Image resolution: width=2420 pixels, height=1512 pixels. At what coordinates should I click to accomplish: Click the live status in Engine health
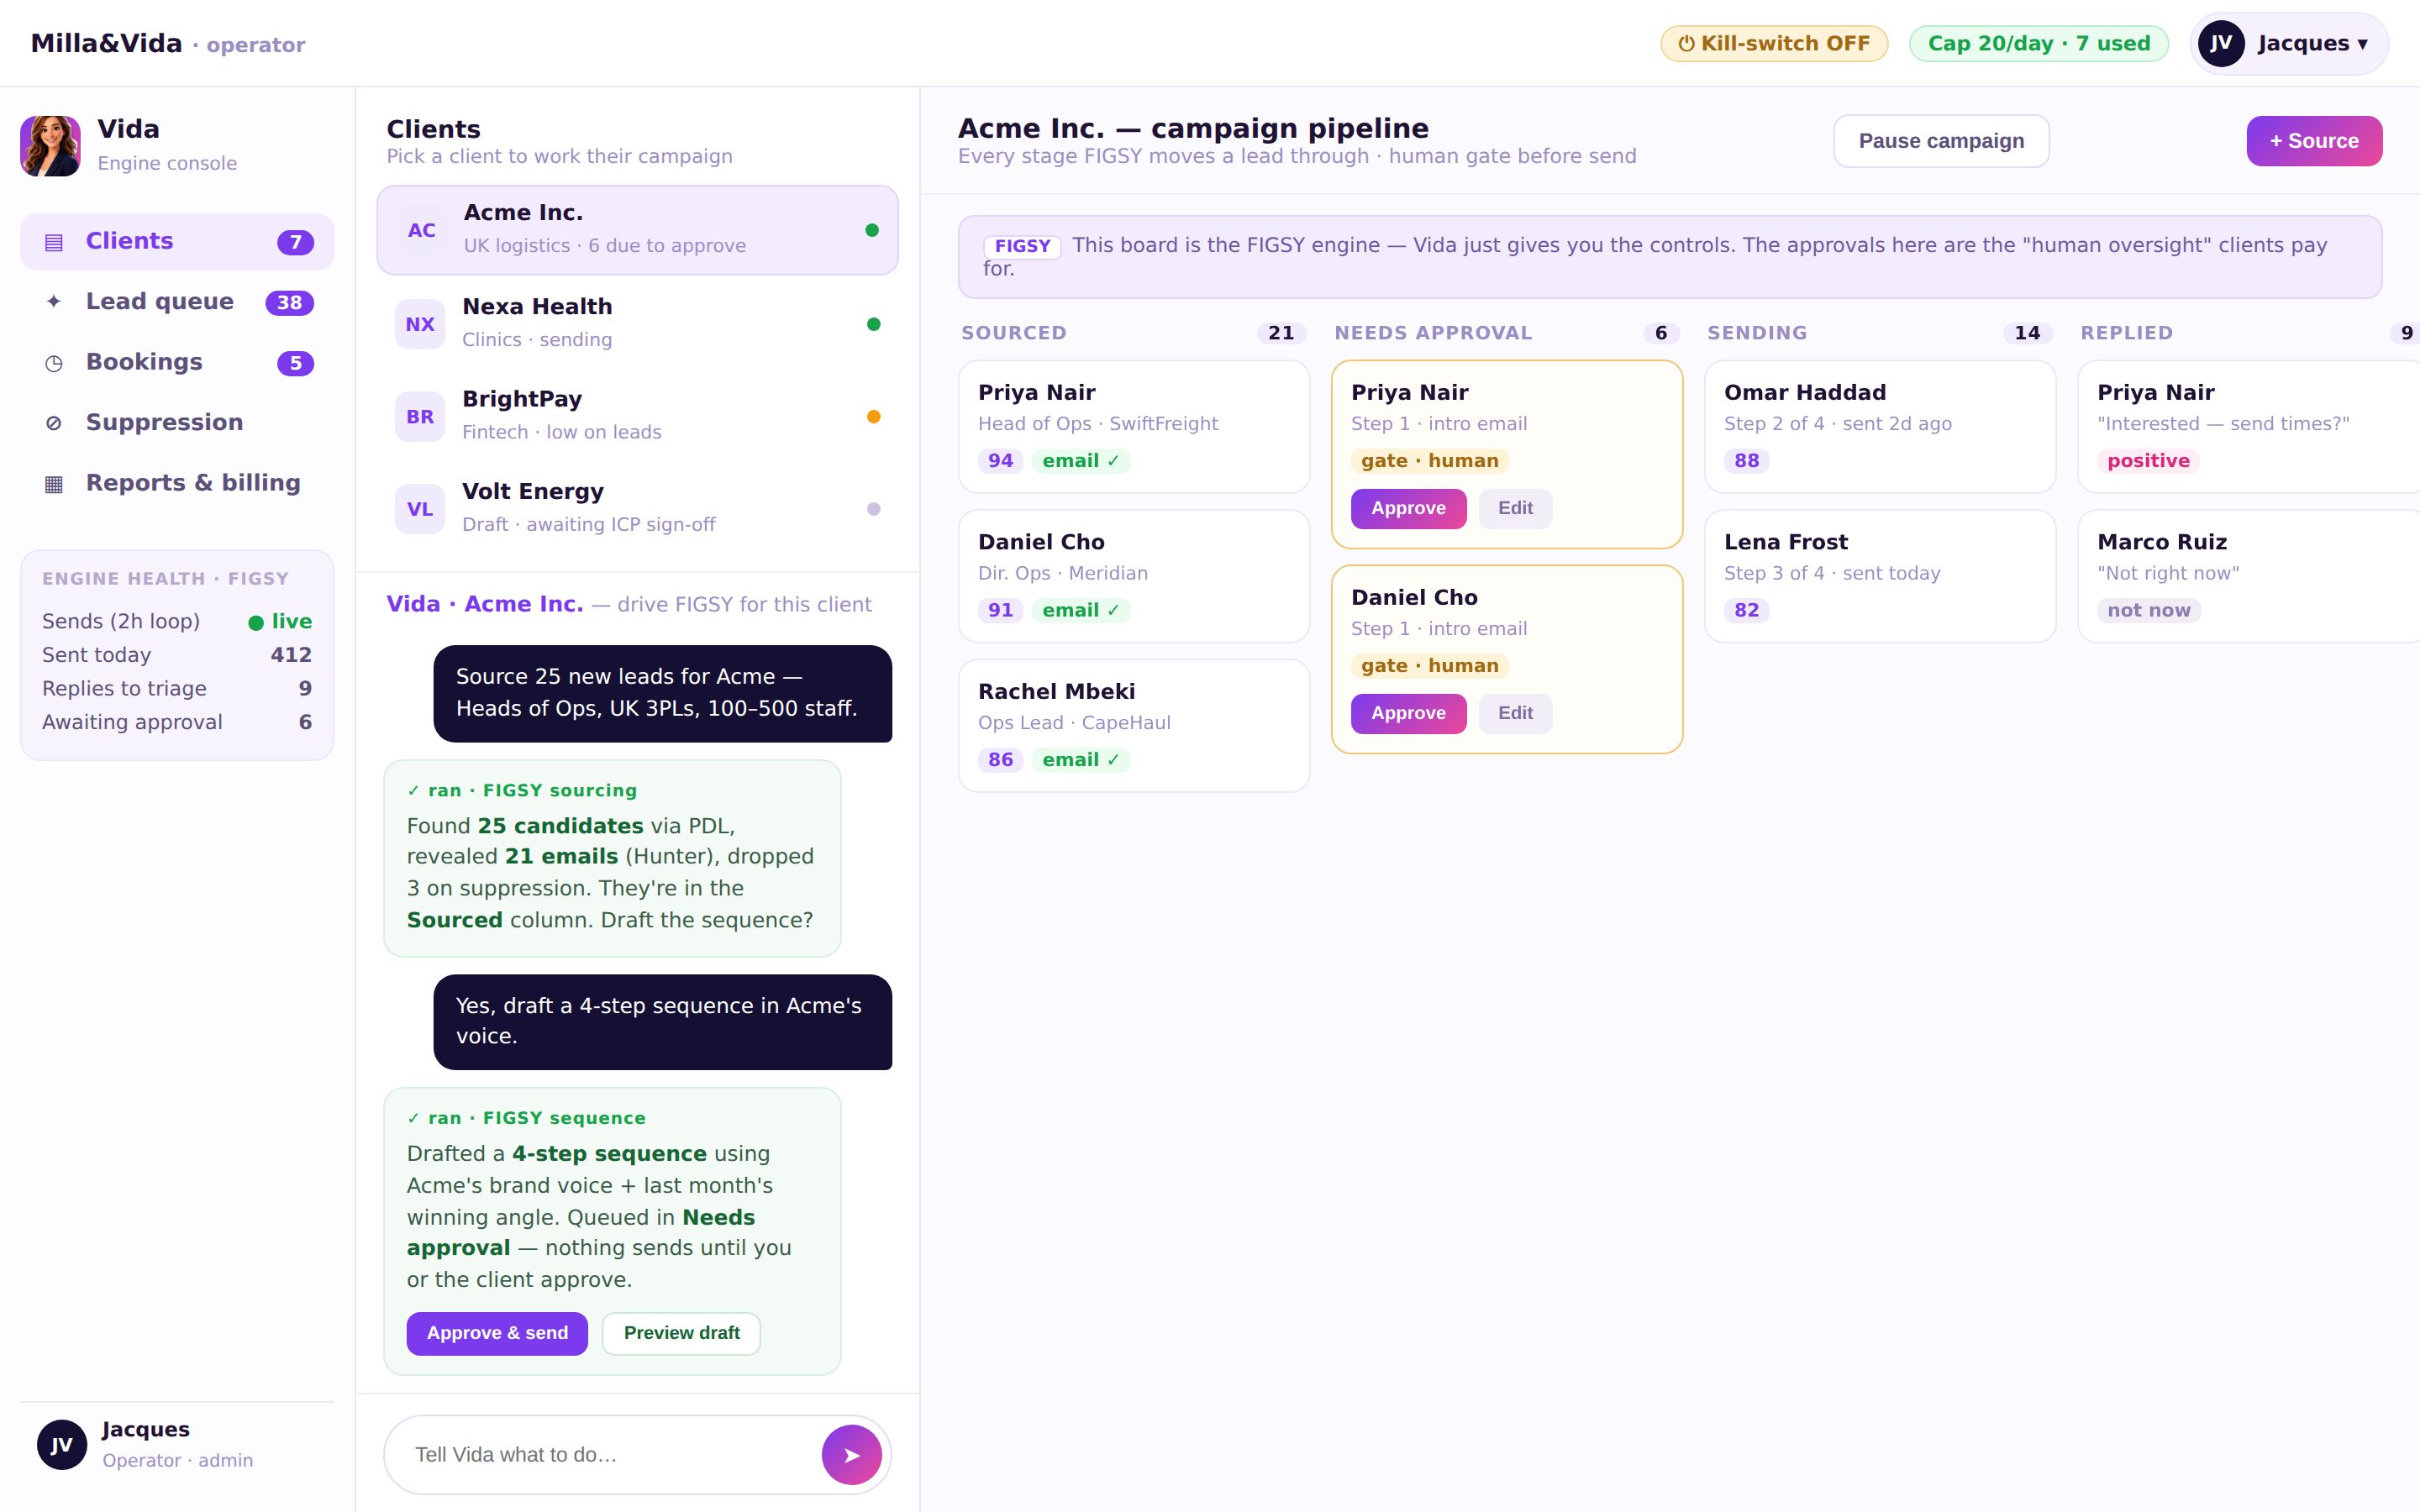[280, 622]
